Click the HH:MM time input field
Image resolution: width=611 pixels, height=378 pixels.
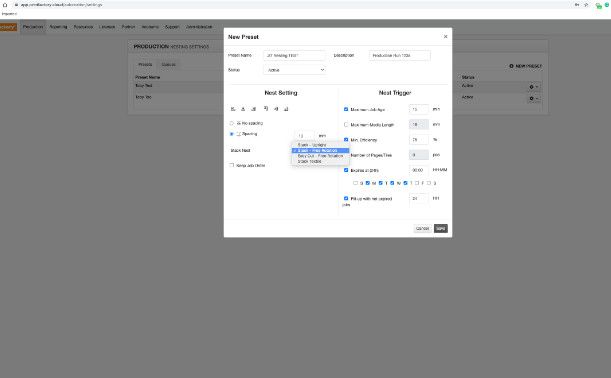coord(419,170)
